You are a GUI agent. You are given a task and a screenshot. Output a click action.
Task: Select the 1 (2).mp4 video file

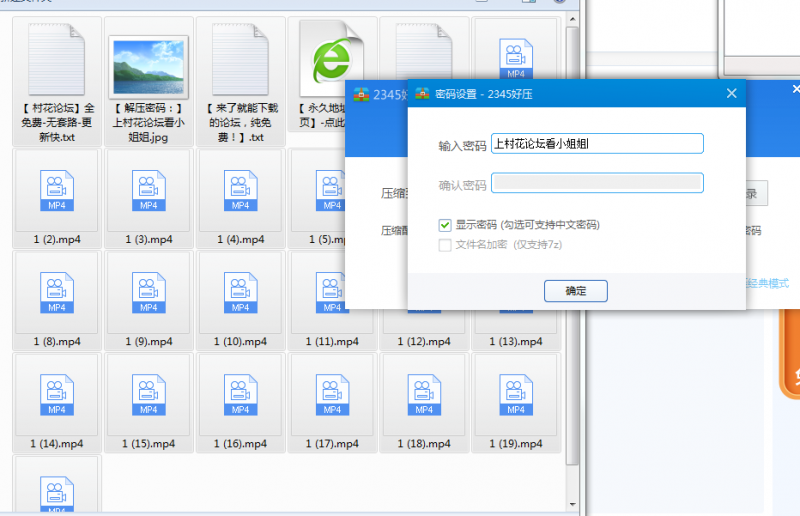[x=57, y=190]
